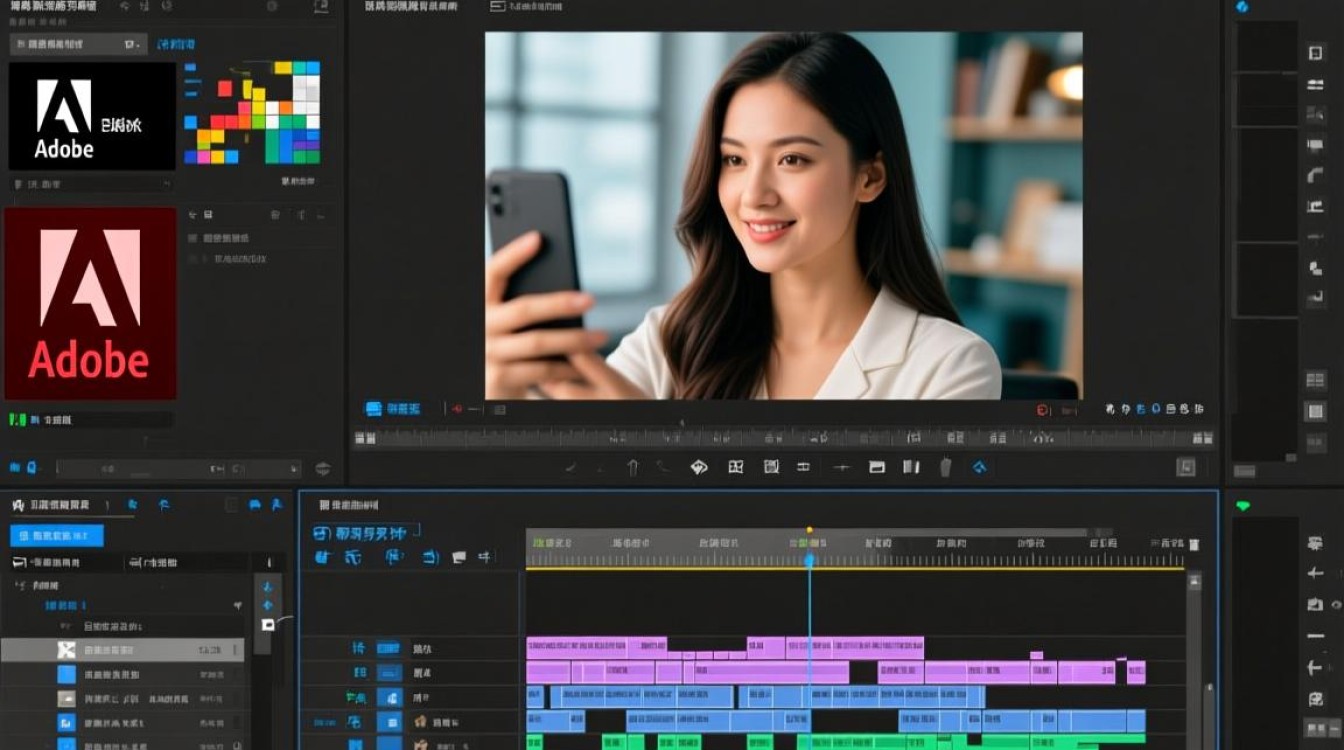This screenshot has width=1344, height=750.
Task: Click the blue playhead on the timeline ruler
Action: [810, 561]
